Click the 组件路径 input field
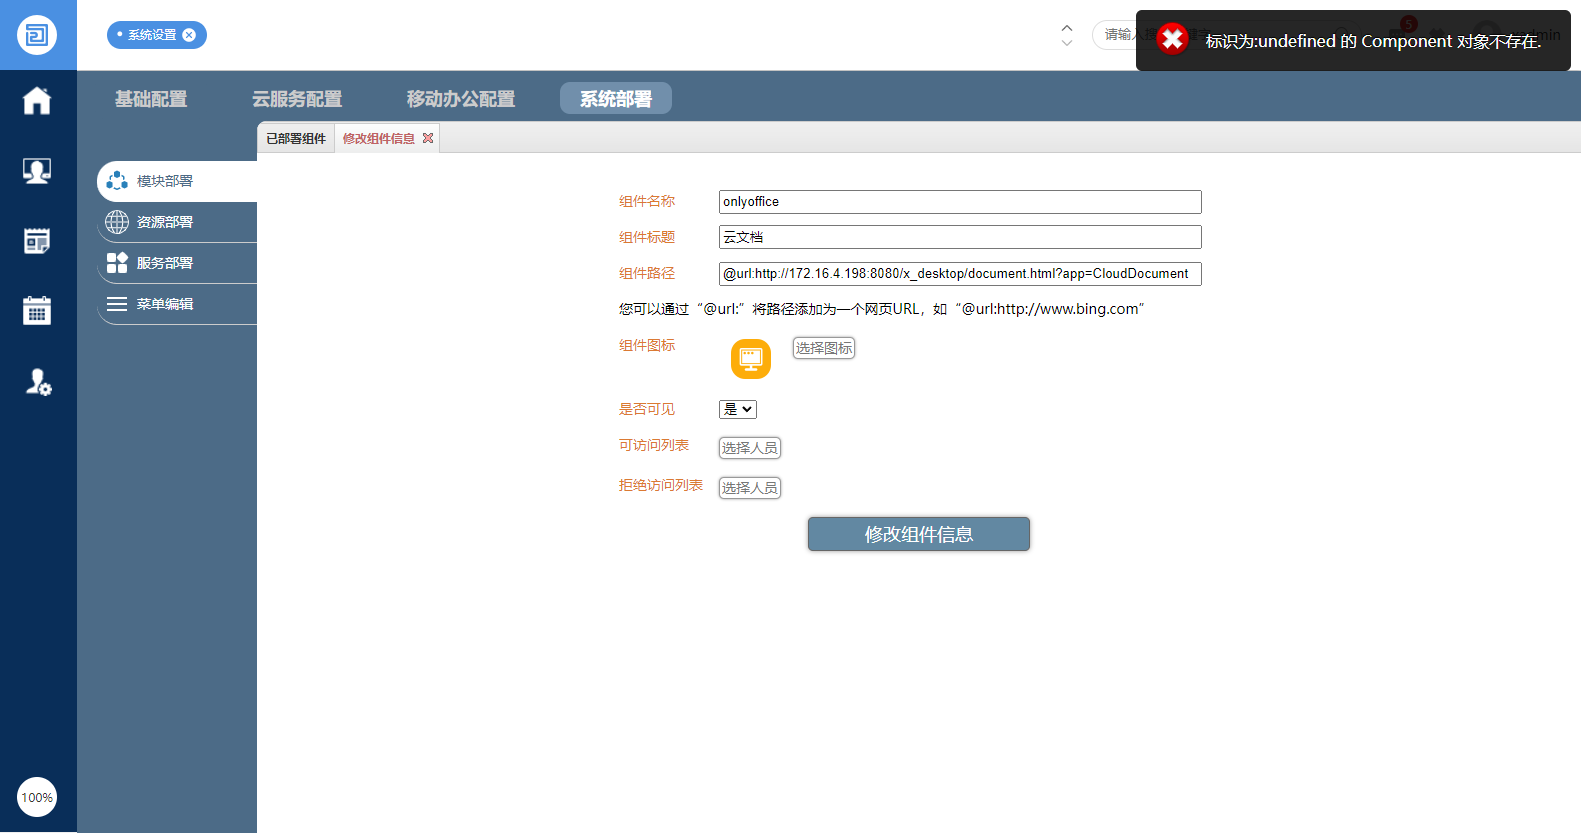Viewport: 1581px width, 833px height. [959, 274]
